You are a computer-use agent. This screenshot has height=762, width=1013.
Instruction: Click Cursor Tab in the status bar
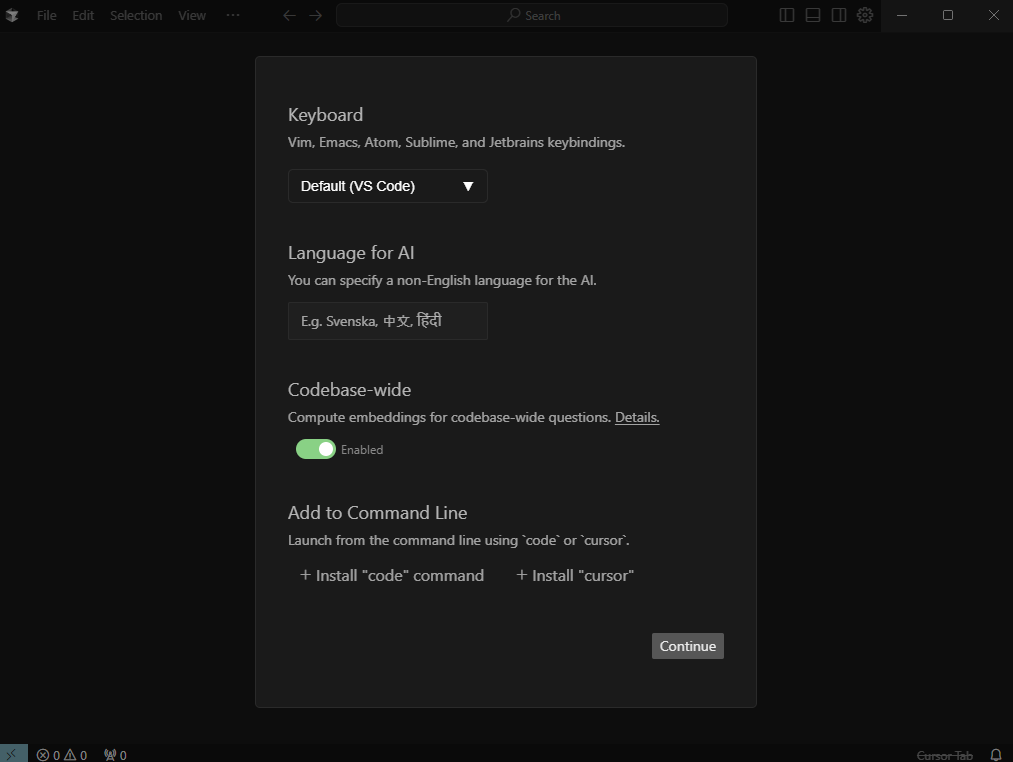click(945, 755)
